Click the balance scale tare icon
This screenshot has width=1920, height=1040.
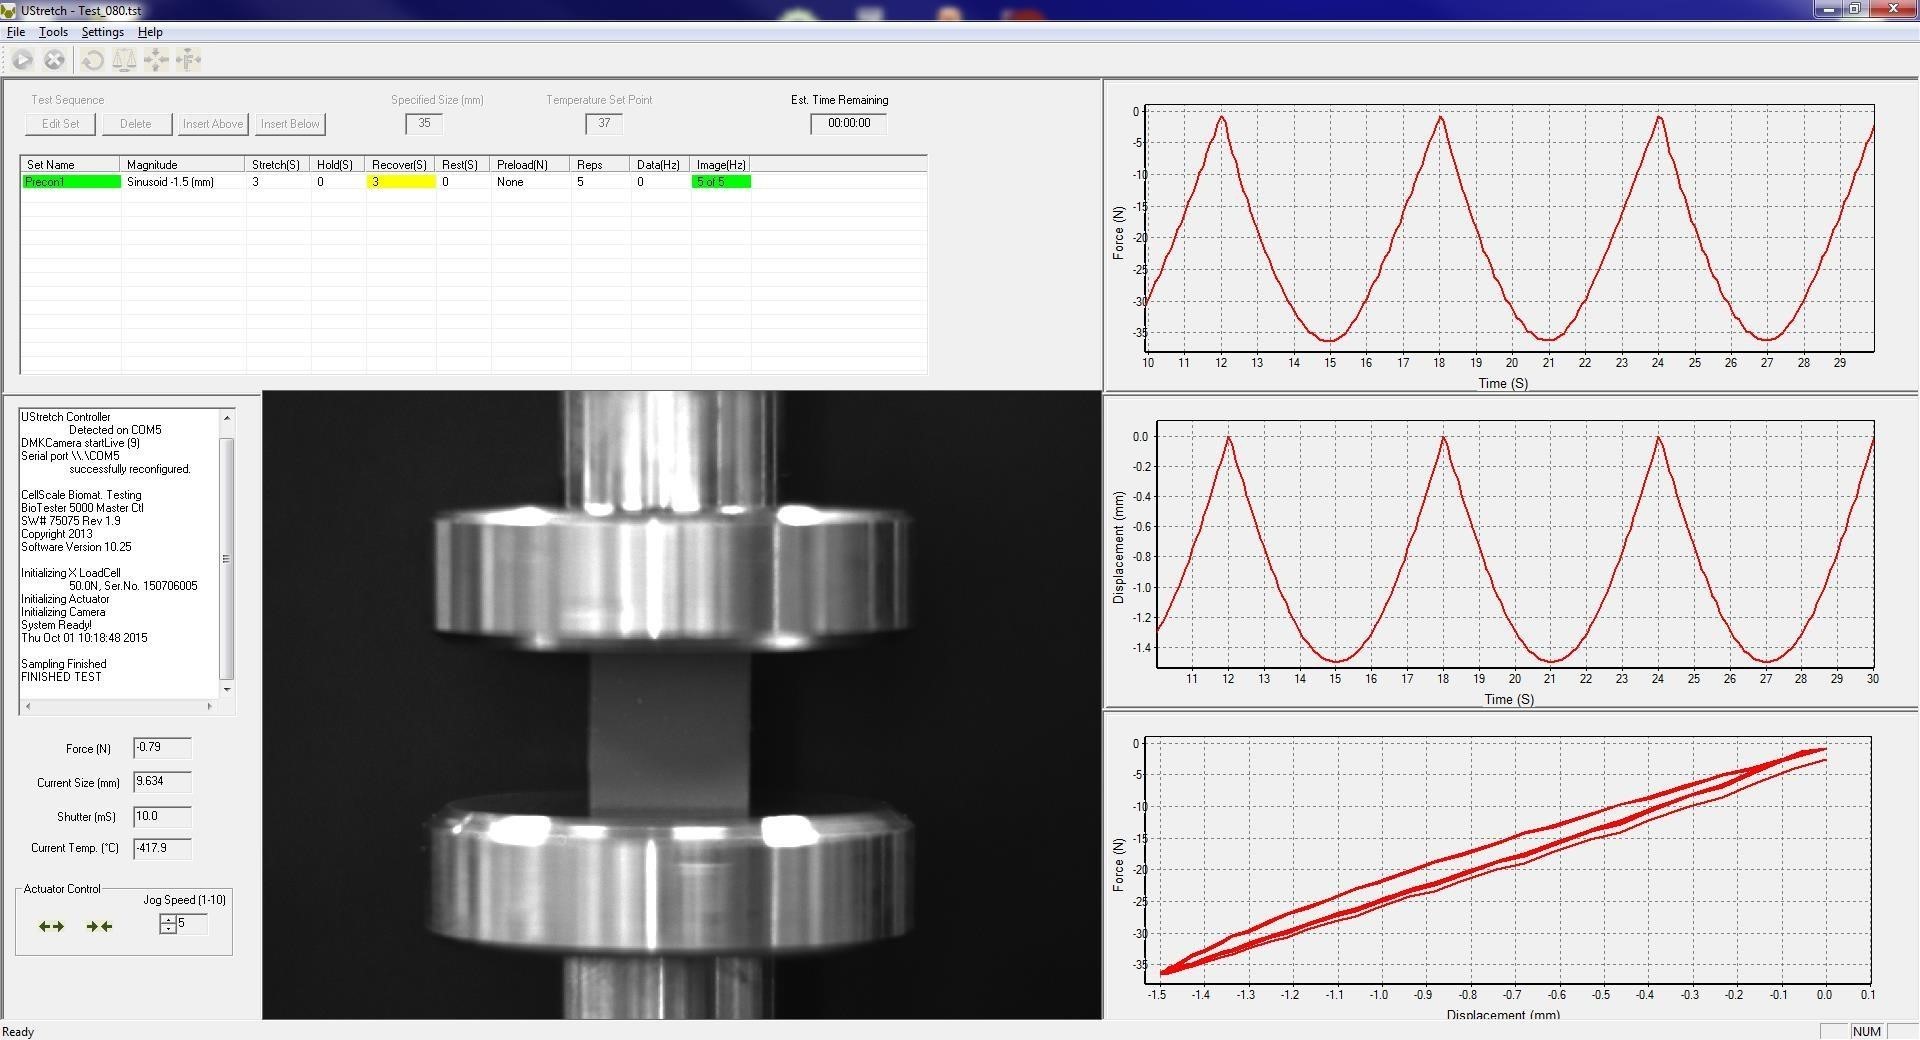[x=124, y=60]
